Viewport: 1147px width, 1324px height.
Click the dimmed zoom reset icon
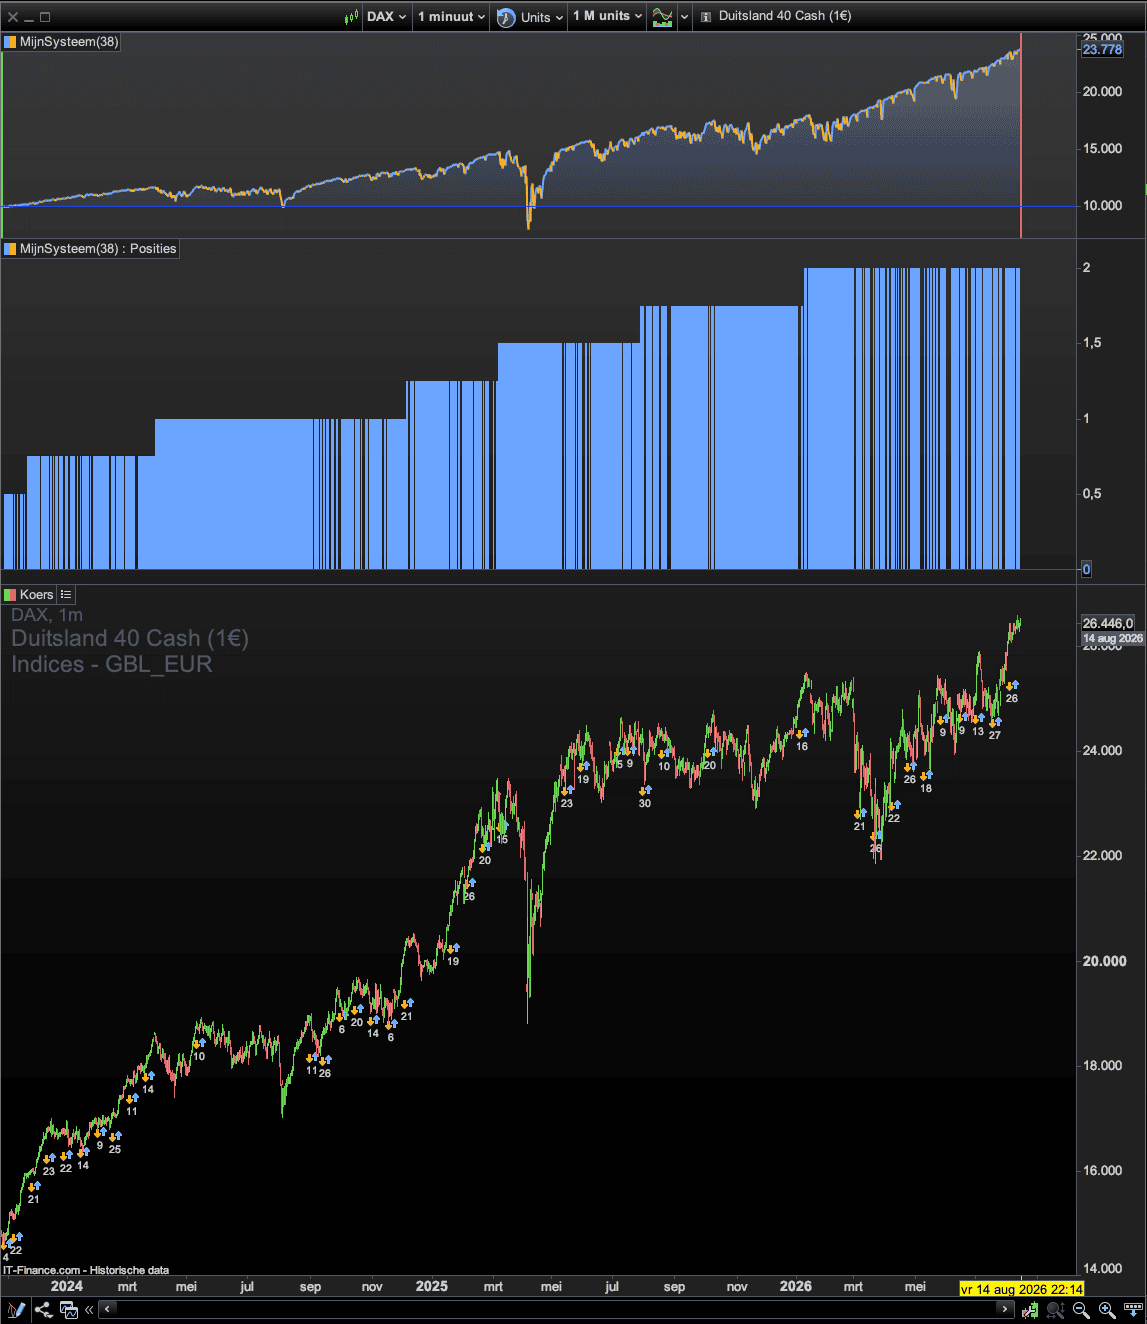tap(1055, 1310)
